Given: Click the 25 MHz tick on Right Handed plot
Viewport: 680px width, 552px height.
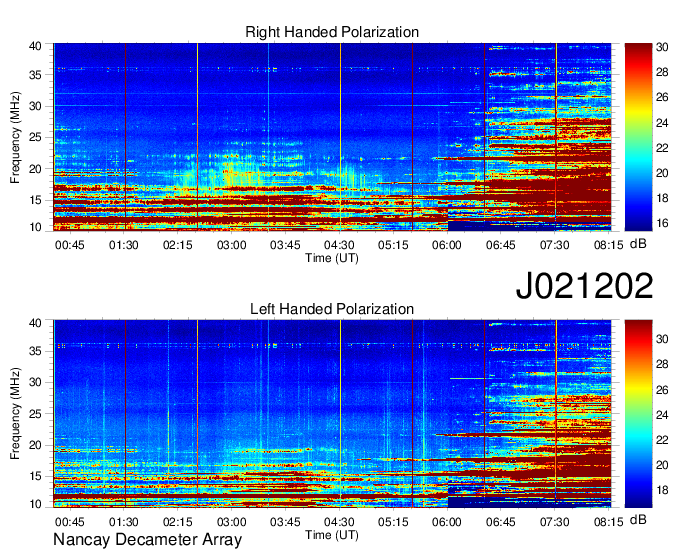Looking at the screenshot, I should pos(35,137).
